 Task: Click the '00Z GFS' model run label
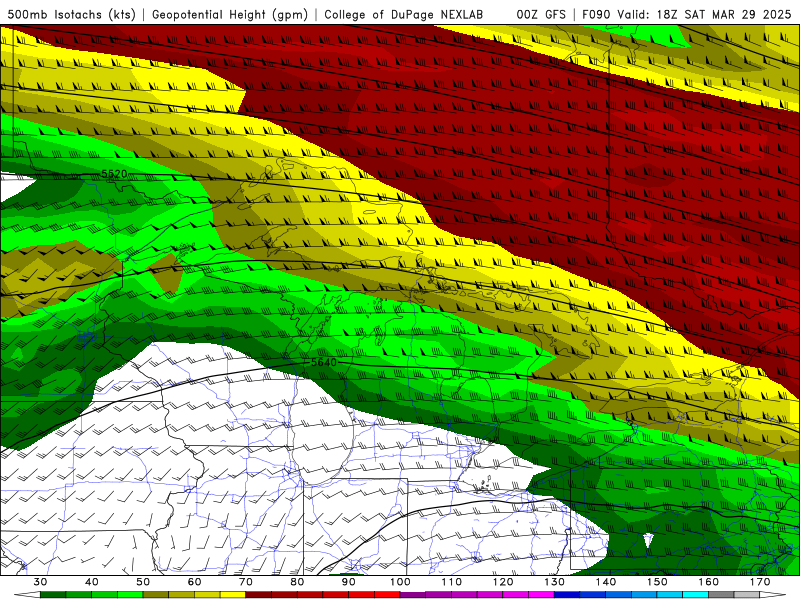(x=541, y=14)
